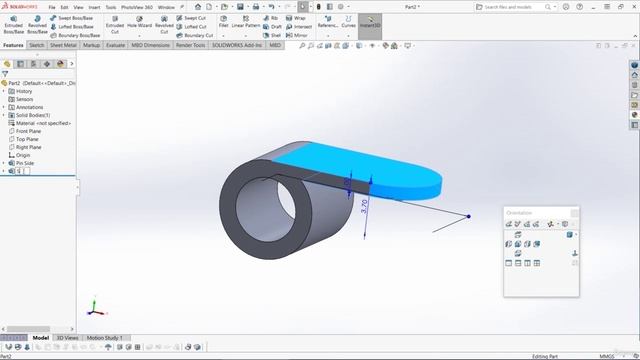Select the Linear Pattern tool
Screen dimensions: 640x360
246,22
